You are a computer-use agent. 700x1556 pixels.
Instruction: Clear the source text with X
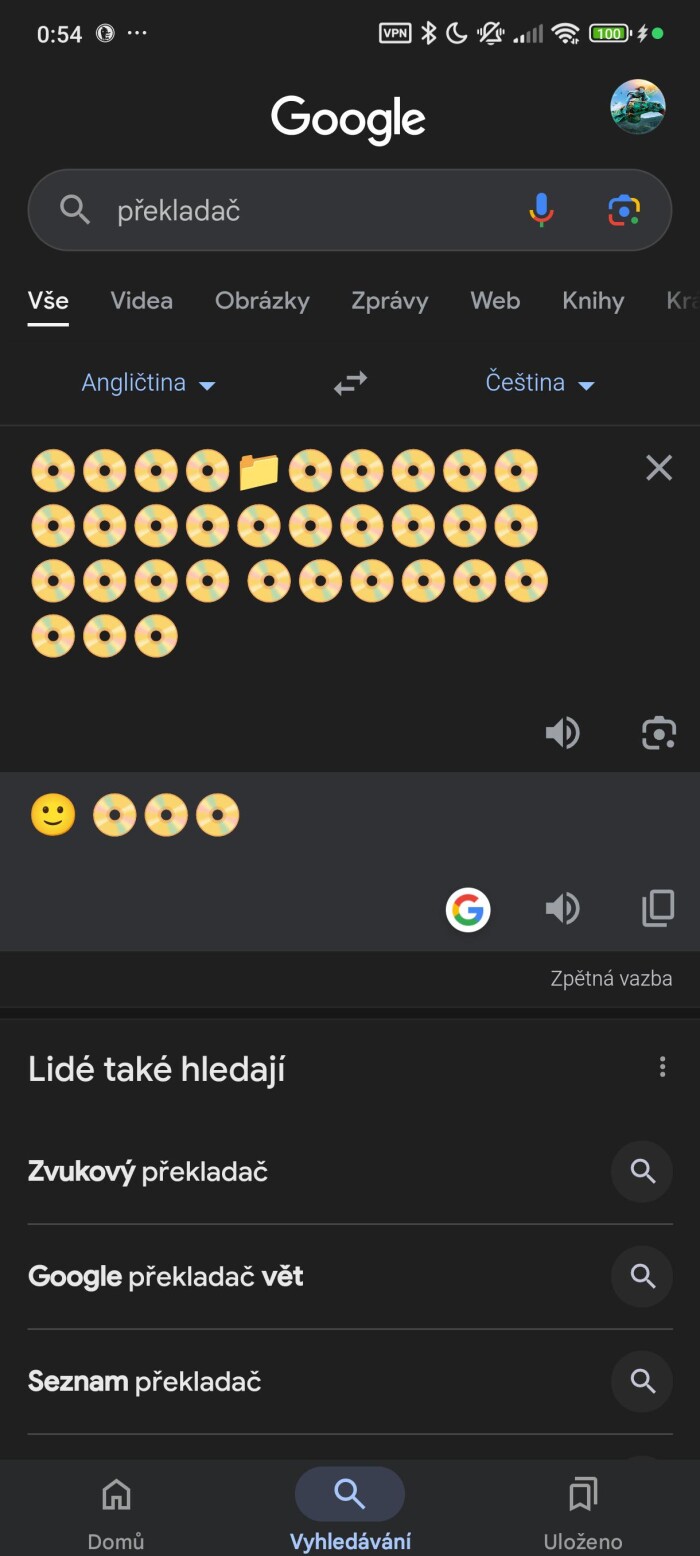(659, 467)
